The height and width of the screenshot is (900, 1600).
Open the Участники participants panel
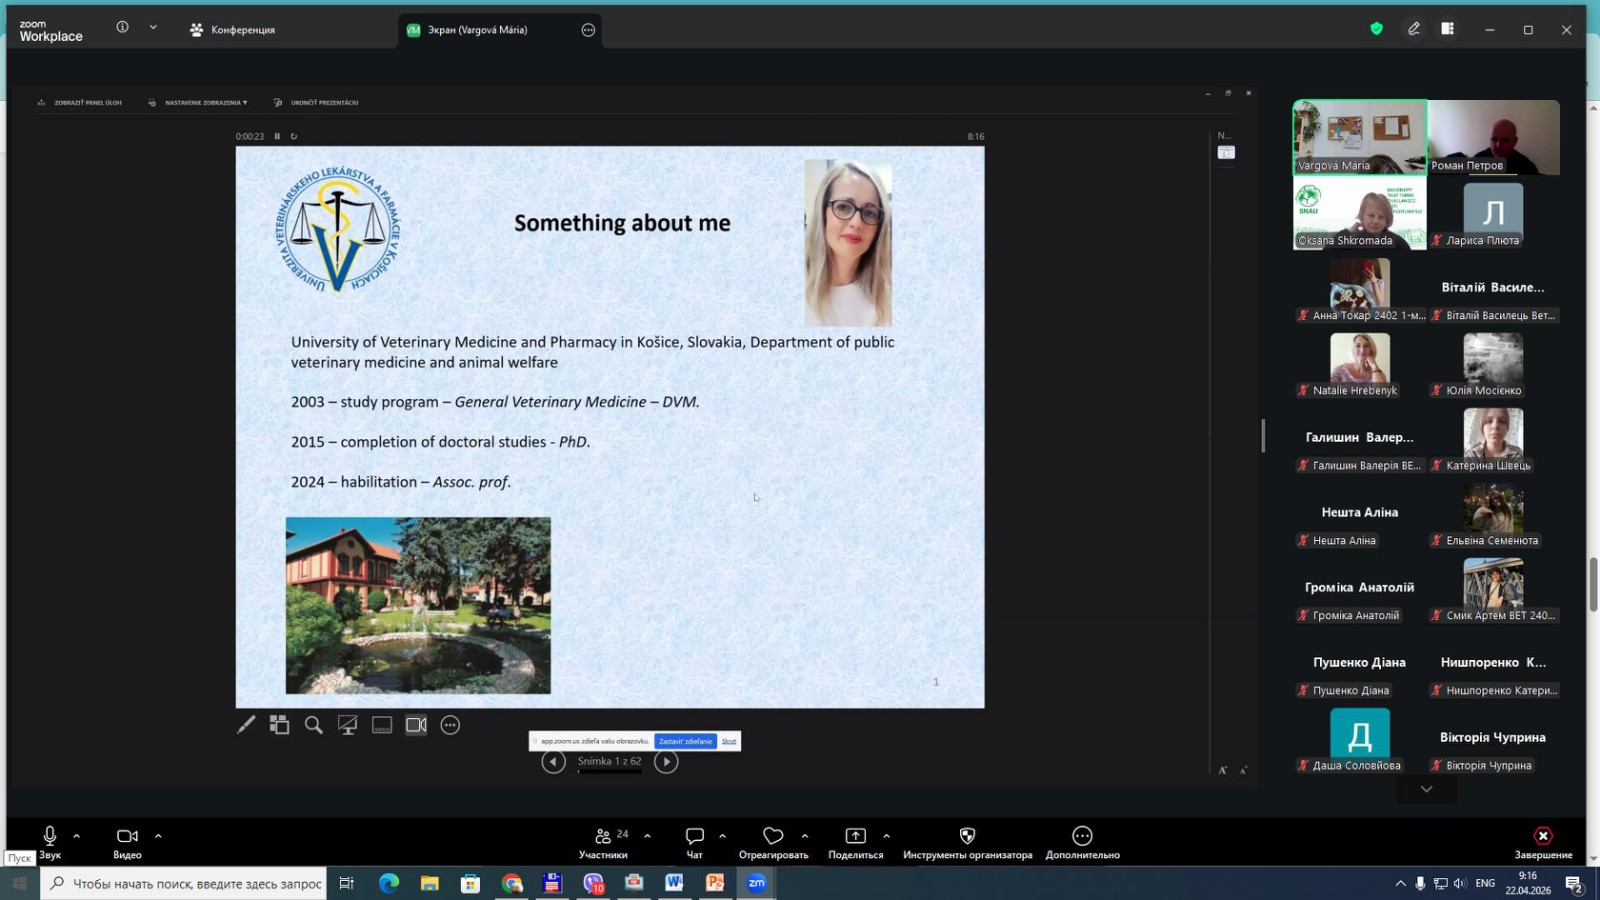(x=604, y=841)
